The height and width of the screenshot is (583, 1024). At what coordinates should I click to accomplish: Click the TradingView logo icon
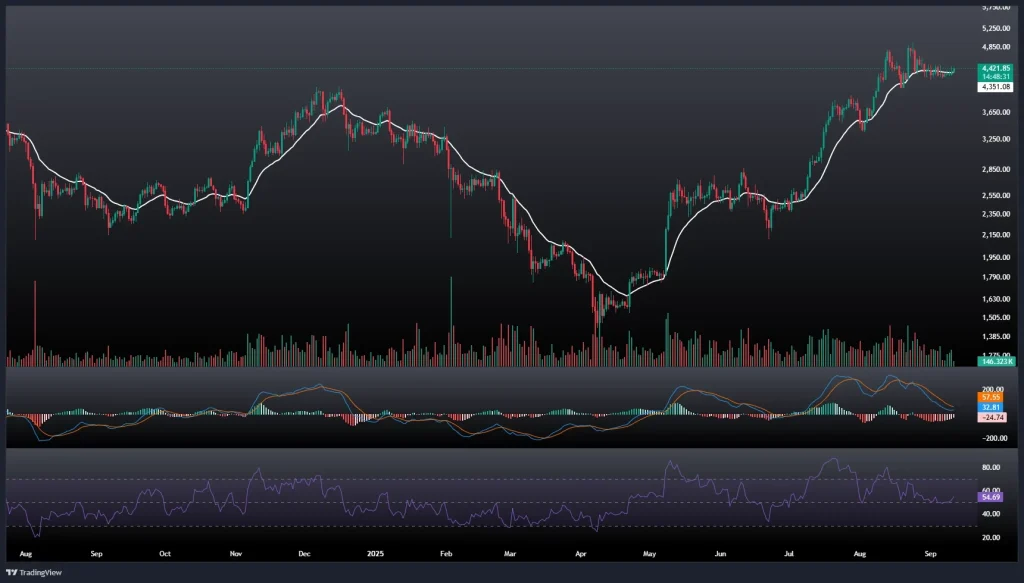point(11,573)
